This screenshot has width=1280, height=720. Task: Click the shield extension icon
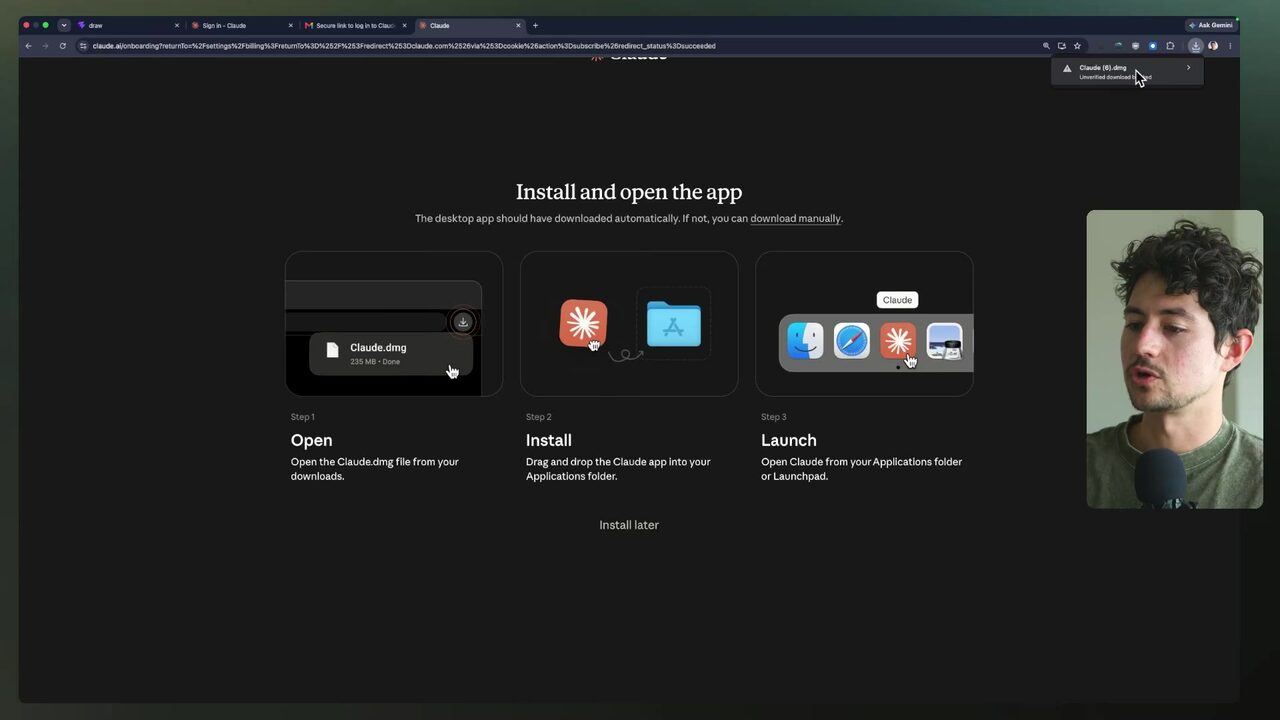tap(1136, 46)
